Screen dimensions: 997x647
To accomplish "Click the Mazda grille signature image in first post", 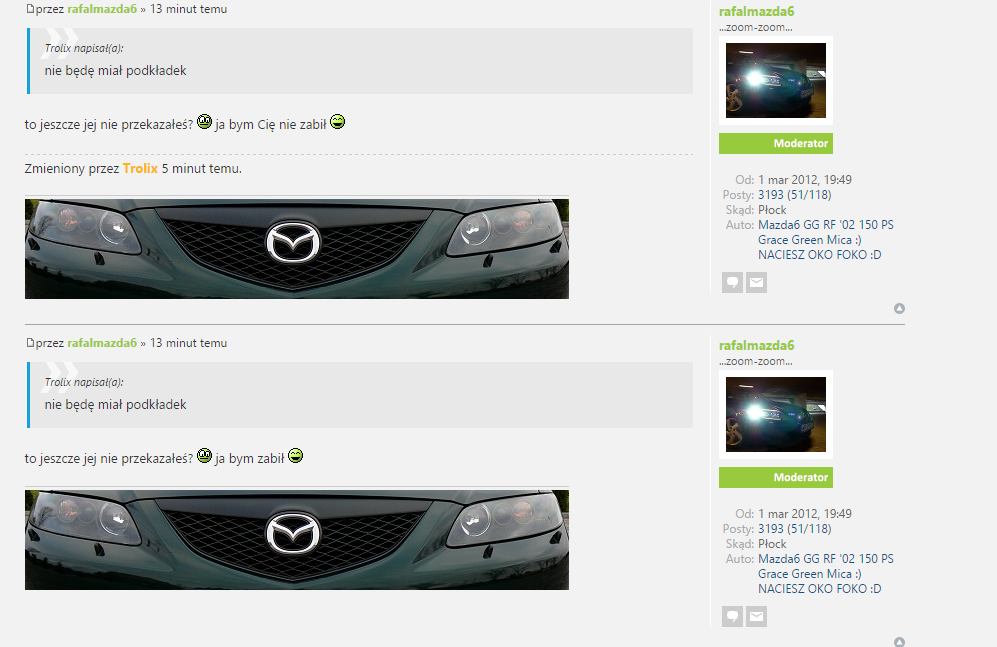I will point(297,249).
